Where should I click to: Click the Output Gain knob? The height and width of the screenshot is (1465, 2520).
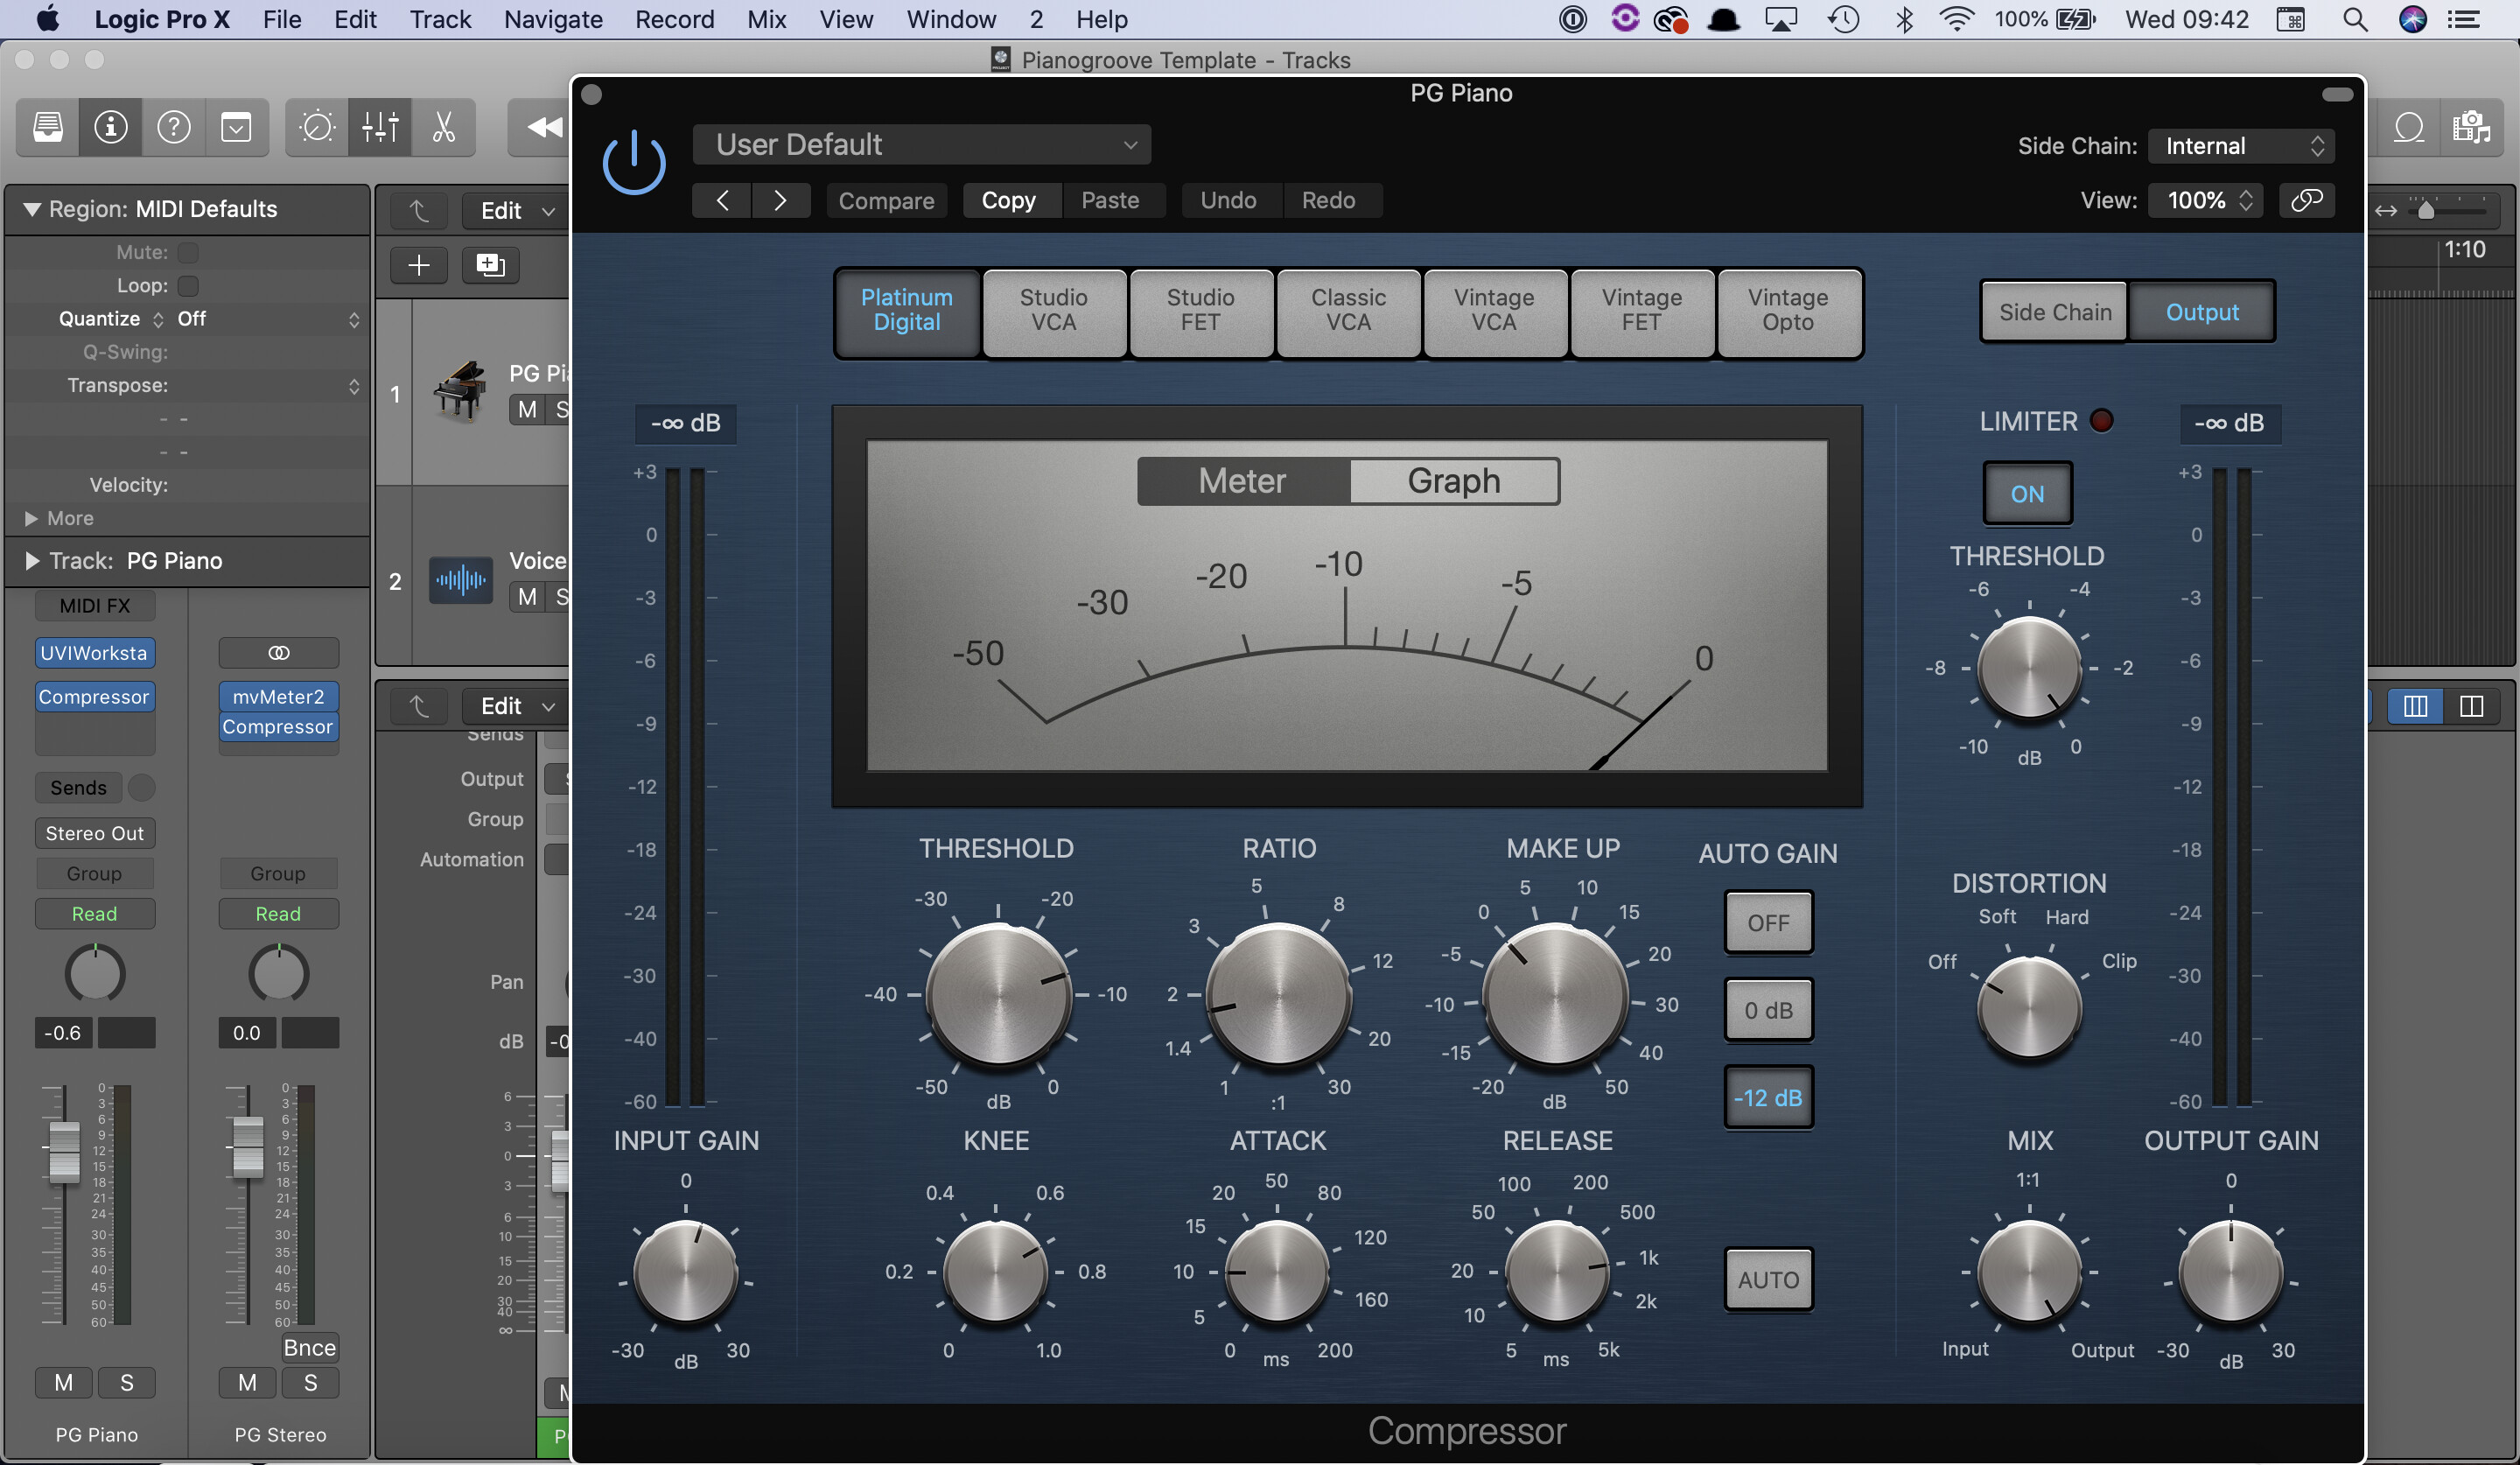(2230, 1273)
